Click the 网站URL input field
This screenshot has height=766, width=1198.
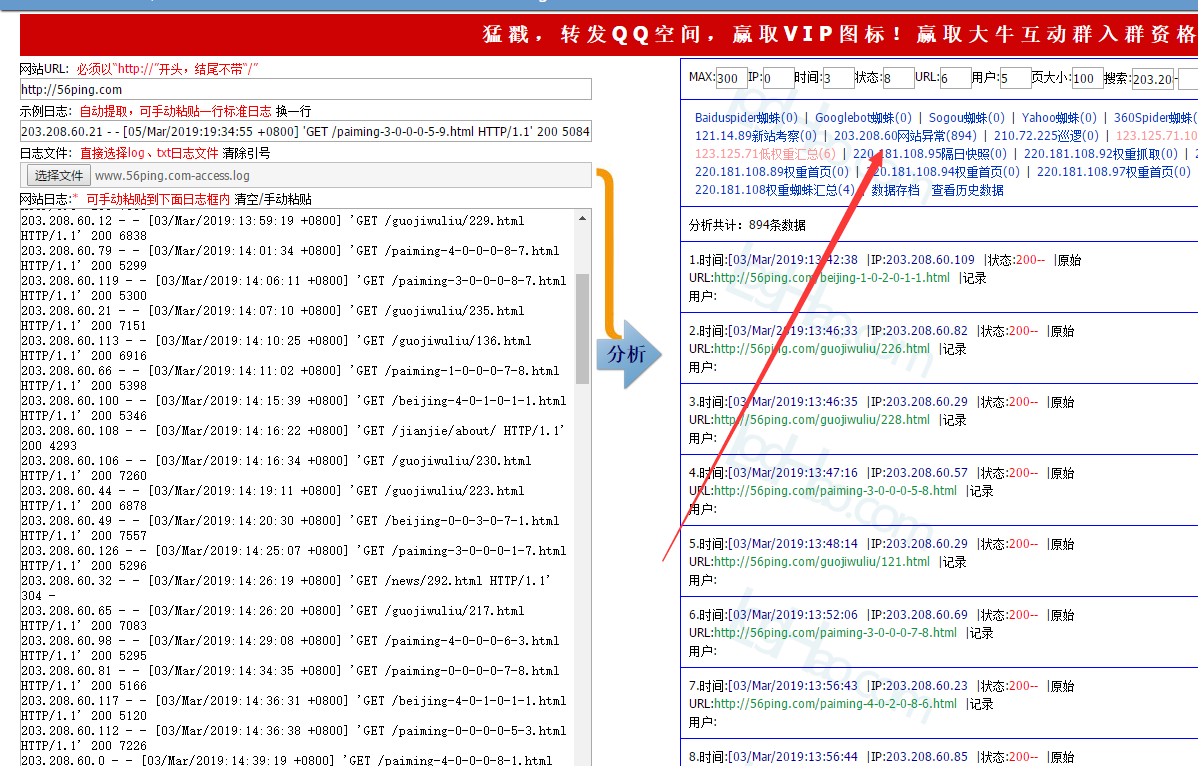click(x=306, y=90)
